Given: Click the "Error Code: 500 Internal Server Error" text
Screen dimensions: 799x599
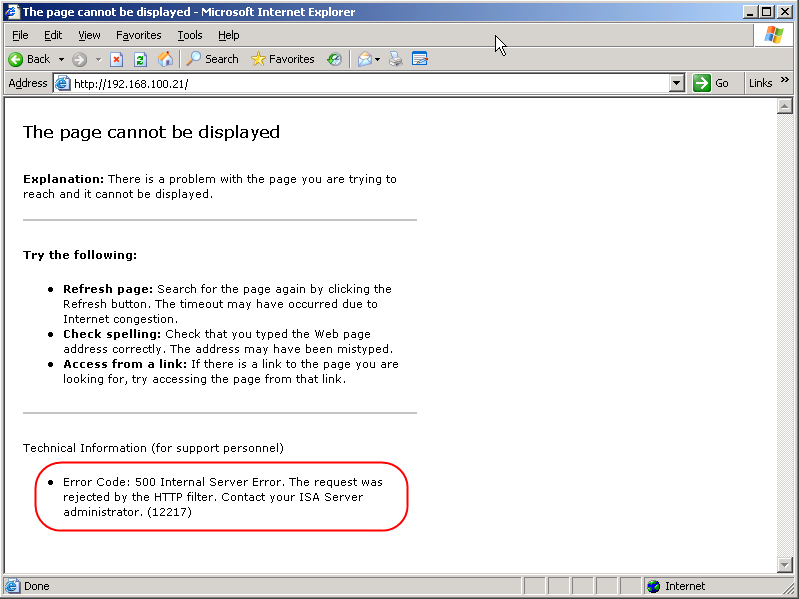Looking at the screenshot, I should (x=172, y=482).
